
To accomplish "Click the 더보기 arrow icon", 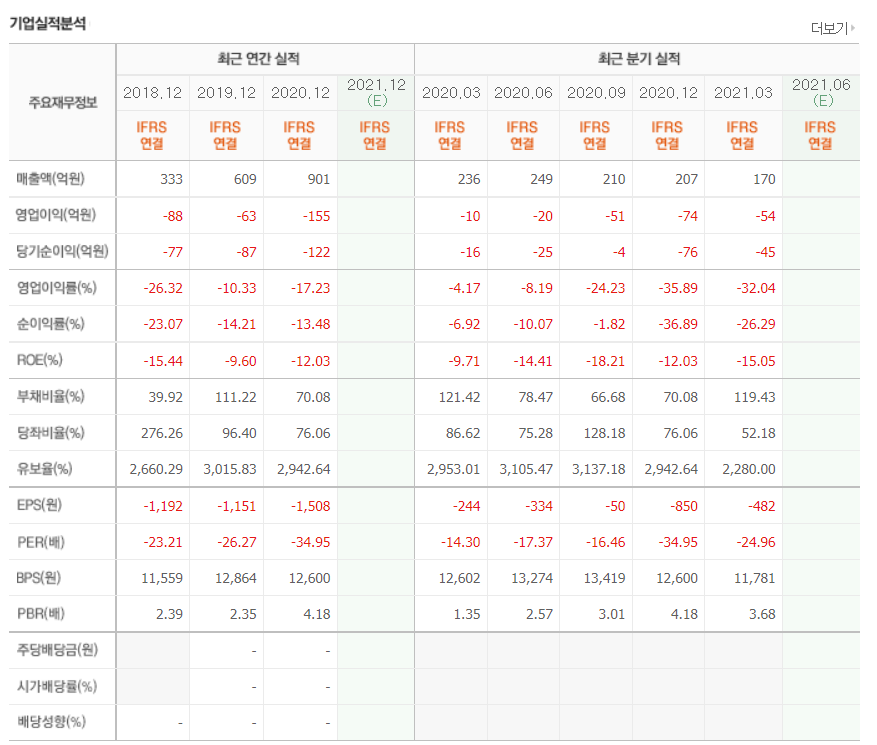I will [853, 27].
